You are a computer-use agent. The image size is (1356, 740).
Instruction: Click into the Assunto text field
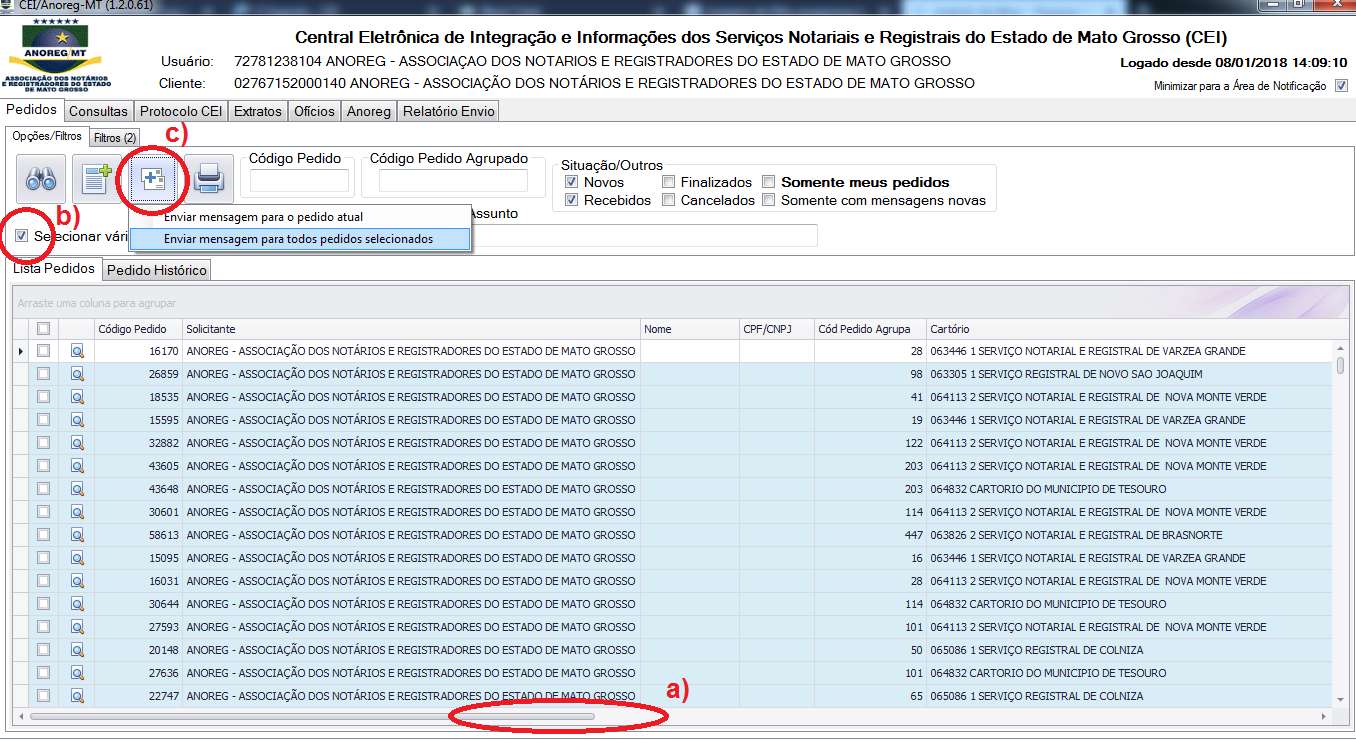pos(644,236)
